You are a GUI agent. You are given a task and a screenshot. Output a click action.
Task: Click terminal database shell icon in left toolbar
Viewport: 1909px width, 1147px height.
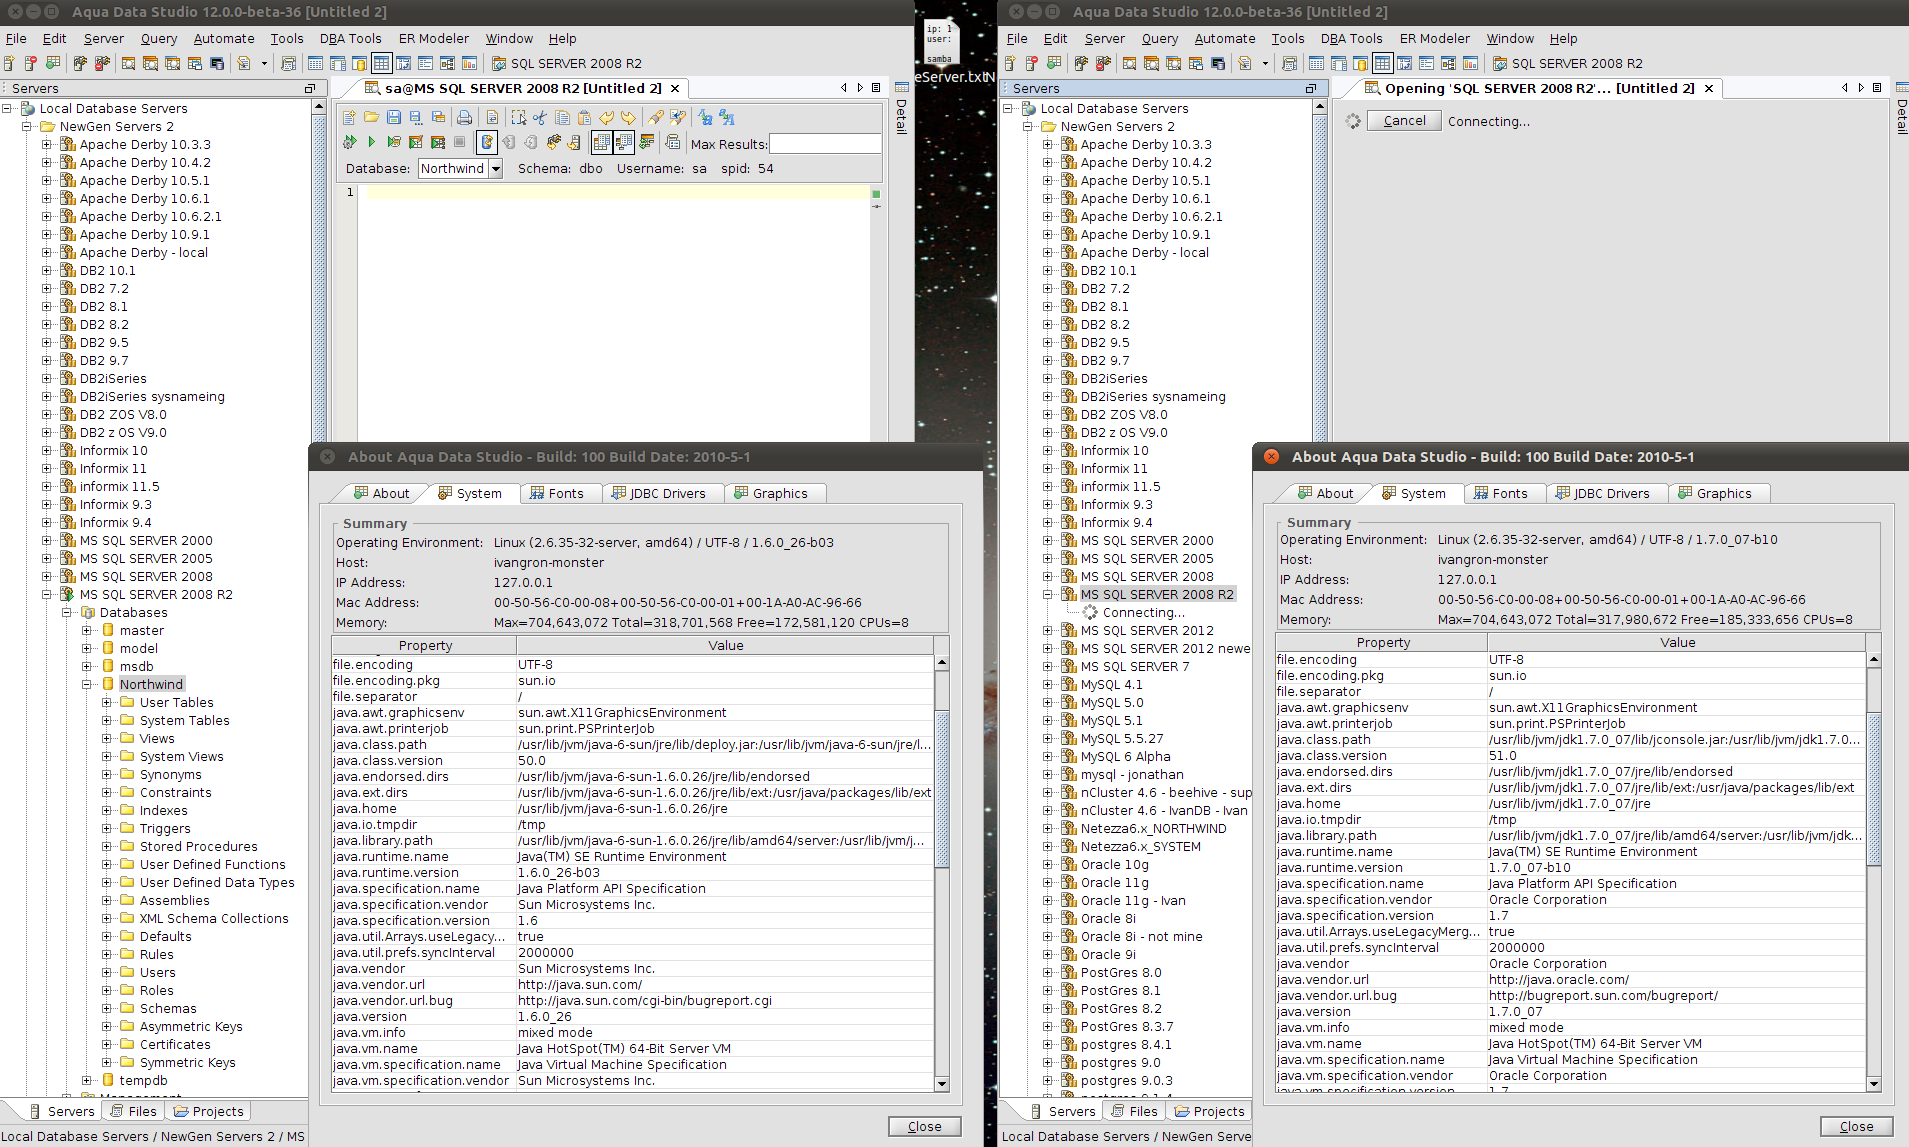pyautogui.click(x=217, y=63)
